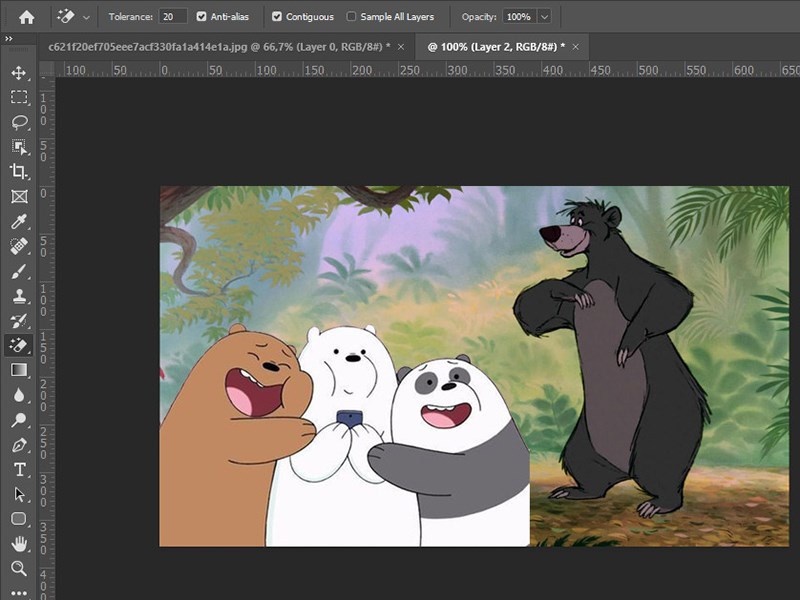
Task: Open the Opacity dropdown arrow
Action: tap(543, 17)
